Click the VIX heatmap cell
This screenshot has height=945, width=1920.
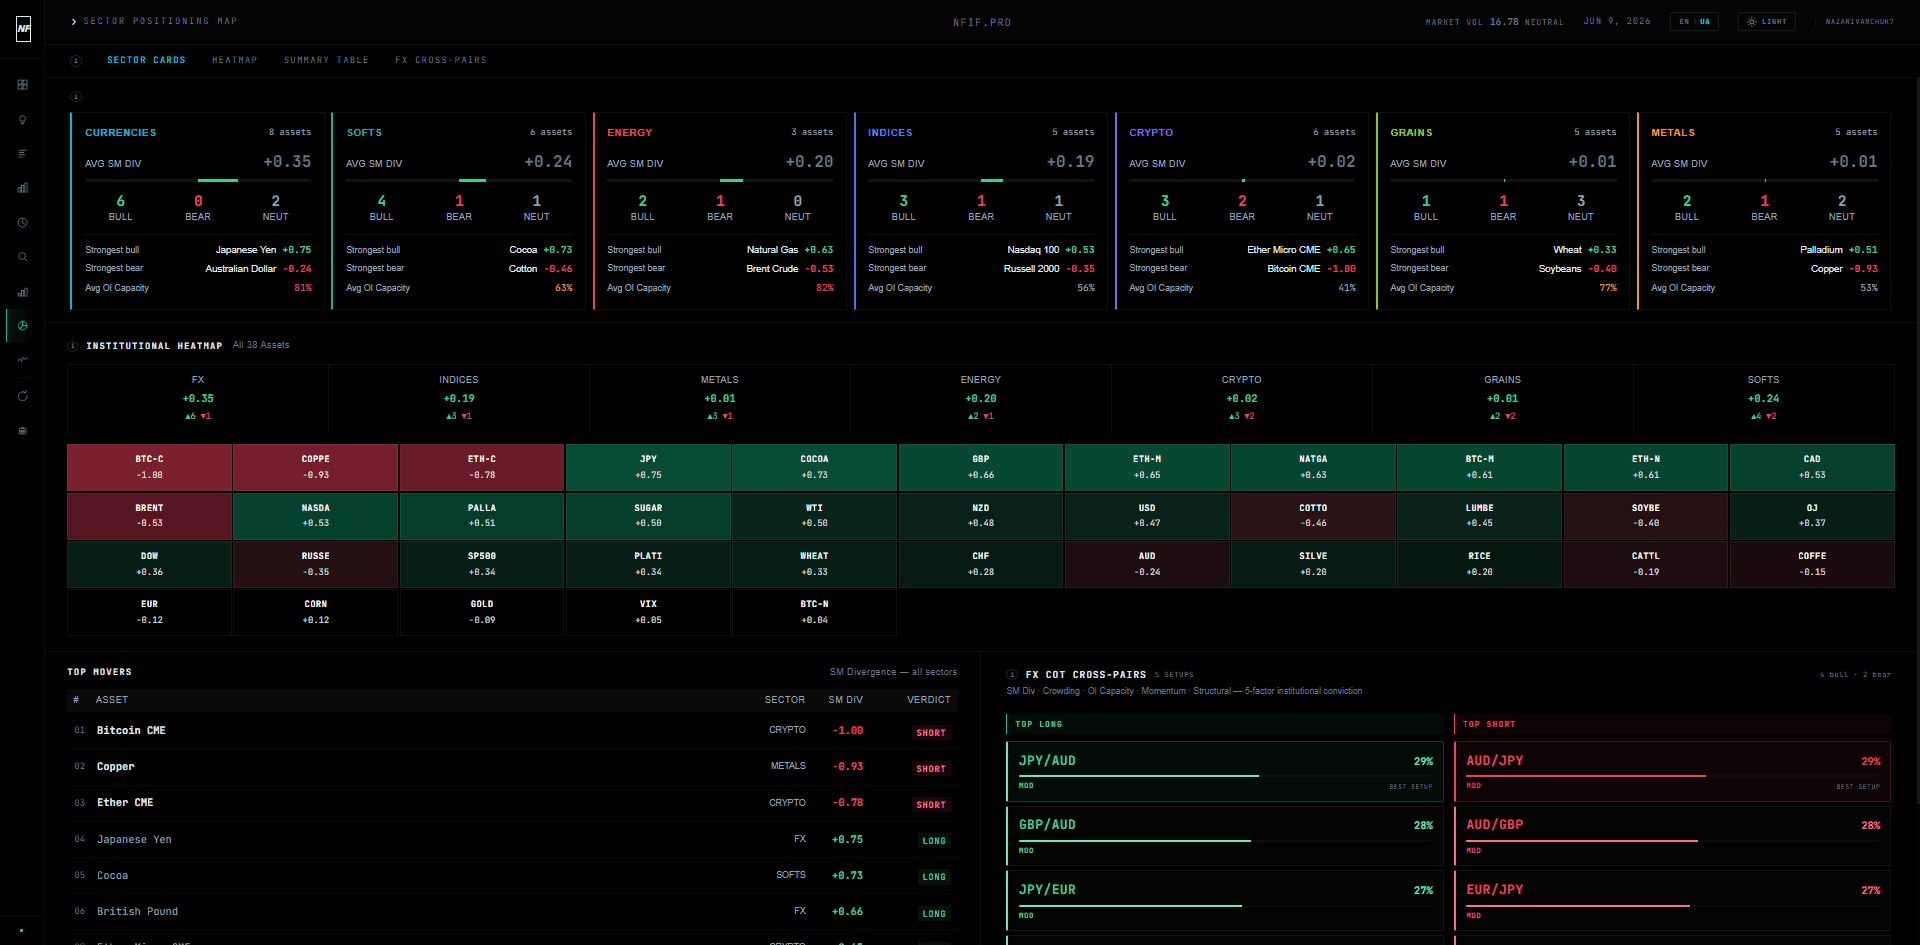[x=648, y=612]
